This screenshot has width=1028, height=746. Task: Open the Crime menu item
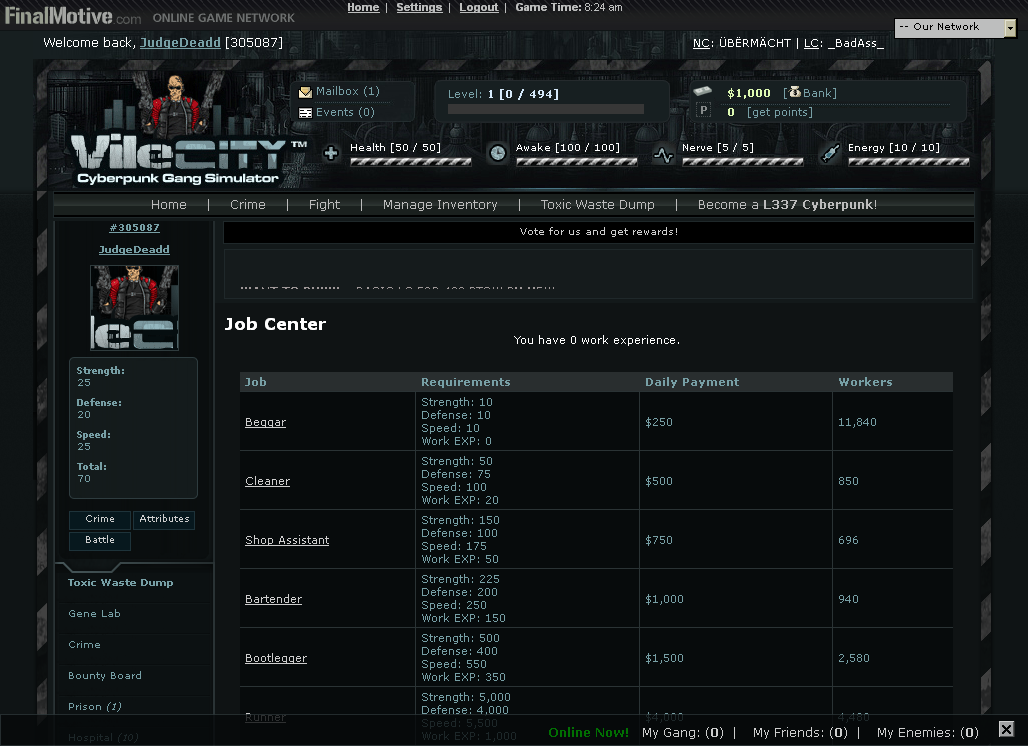[x=247, y=204]
